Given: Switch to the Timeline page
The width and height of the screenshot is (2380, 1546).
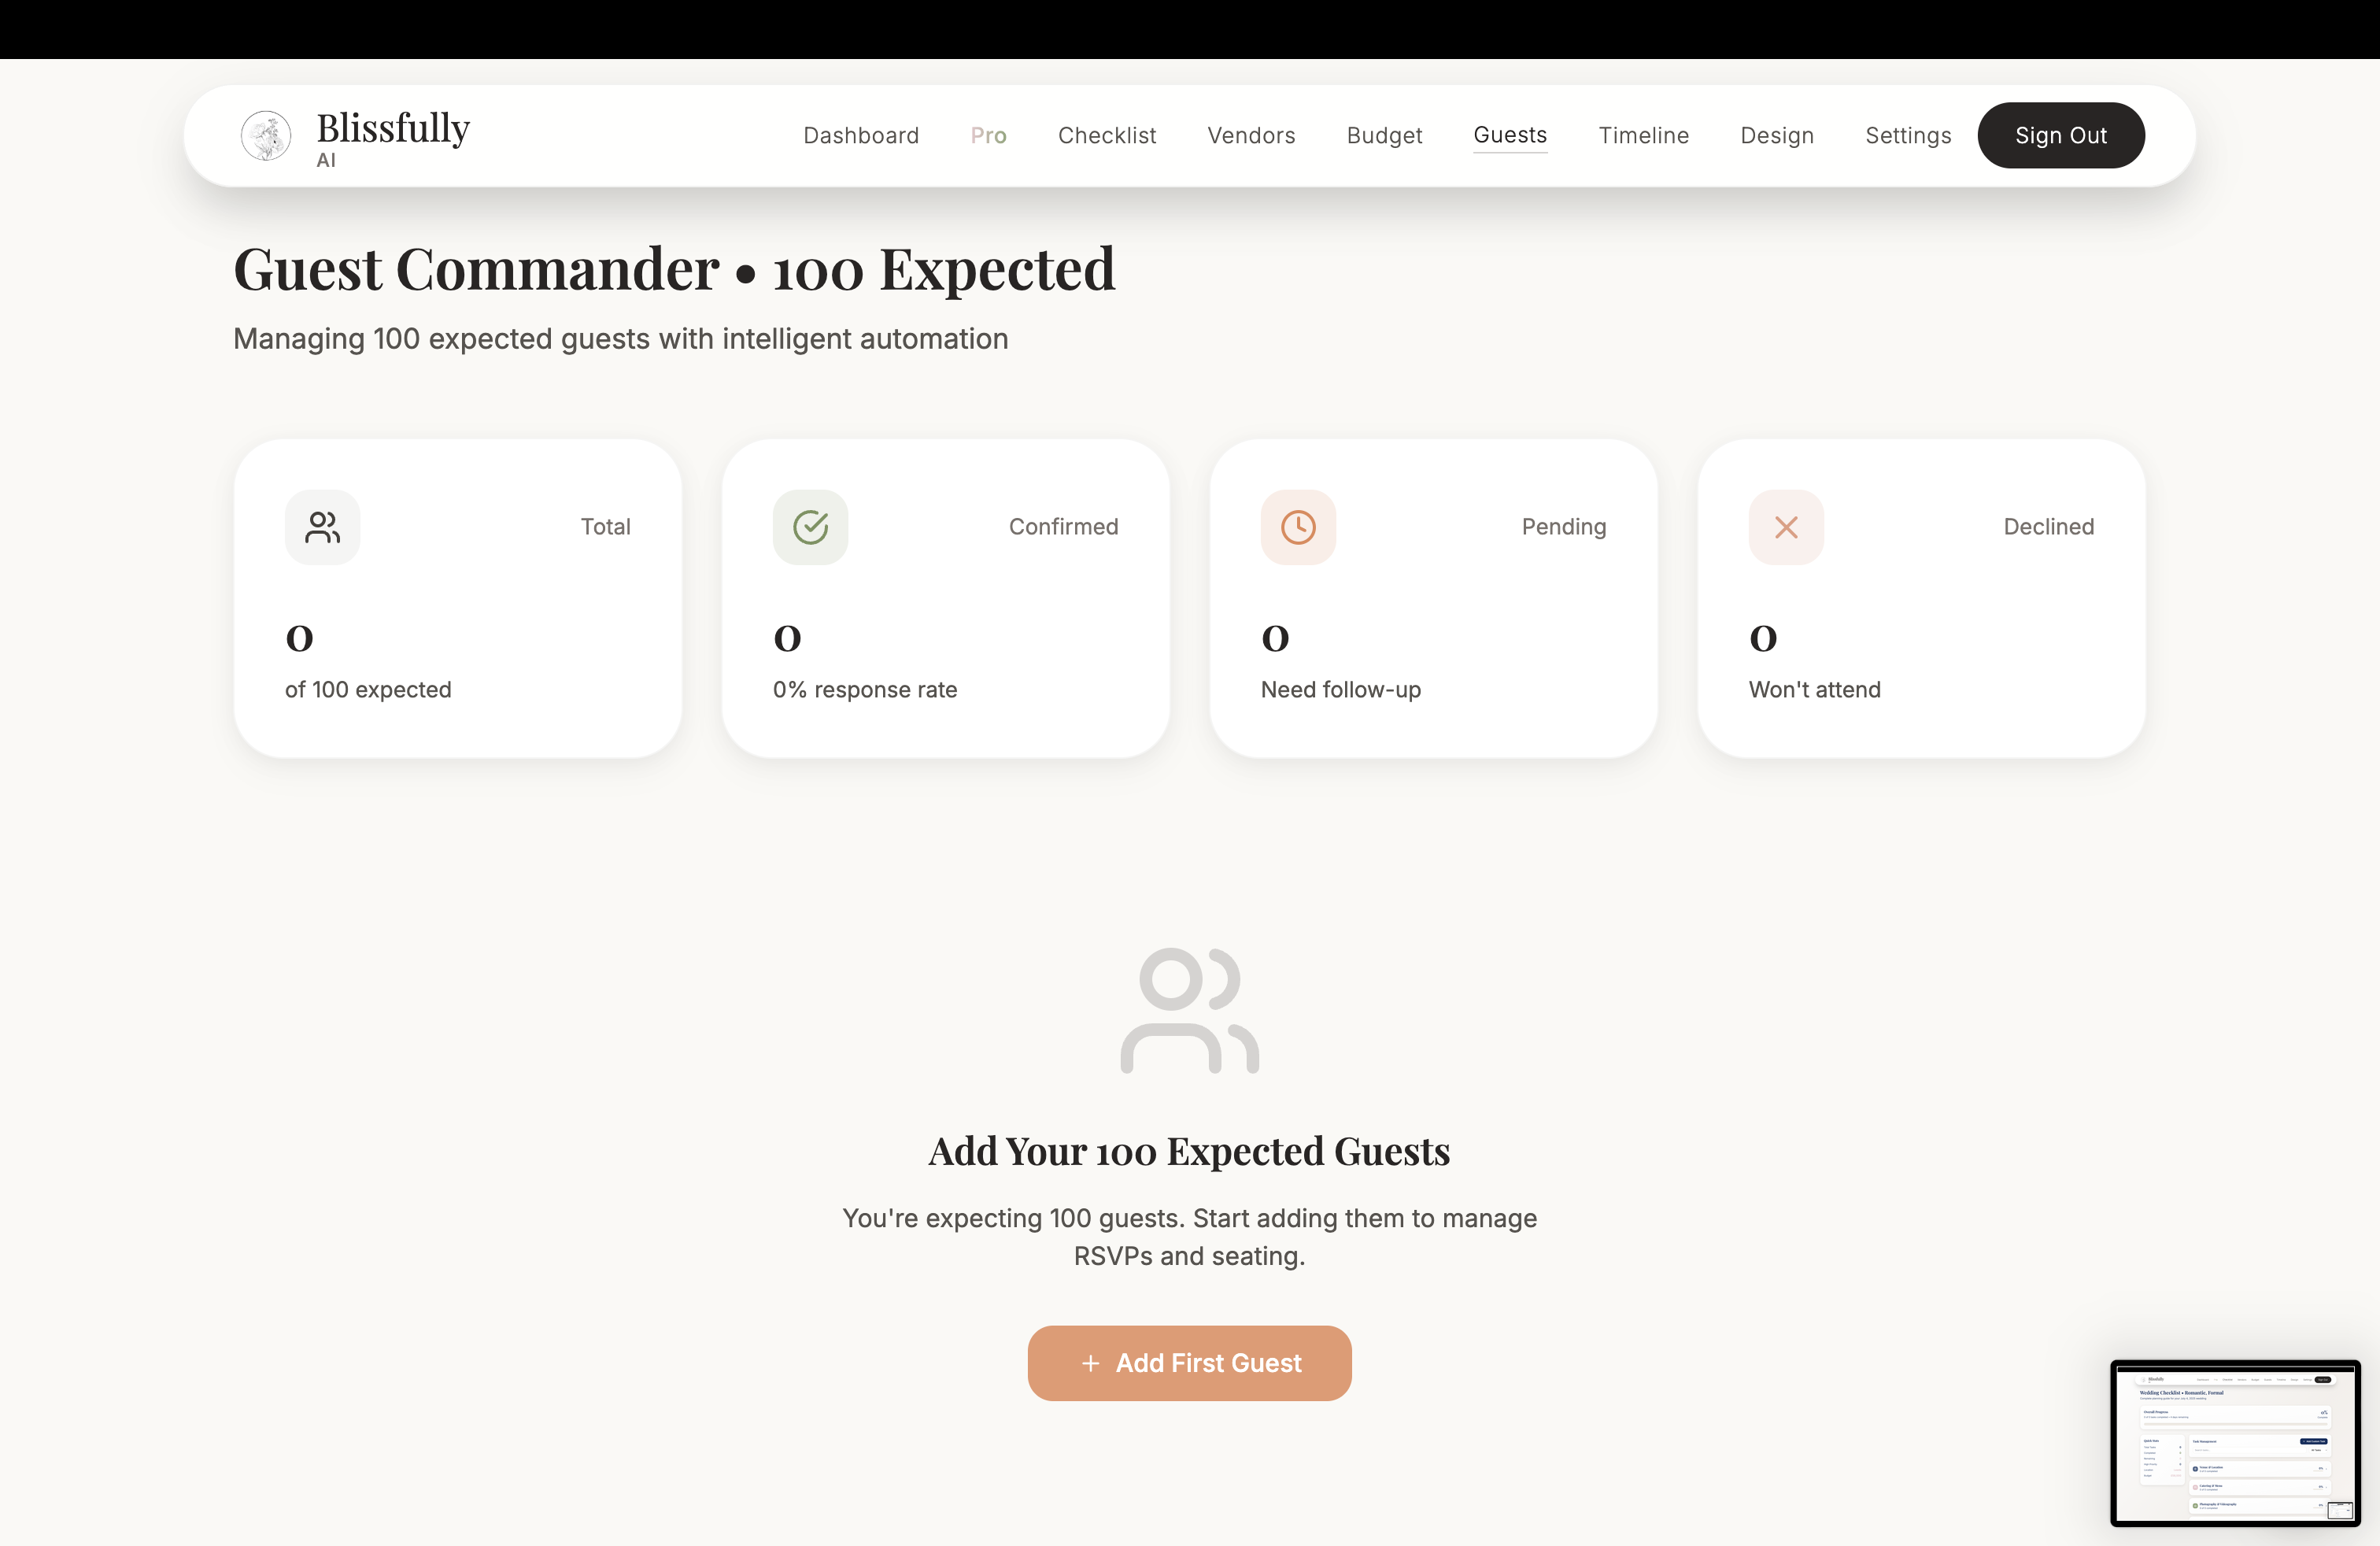Looking at the screenshot, I should pos(1643,135).
